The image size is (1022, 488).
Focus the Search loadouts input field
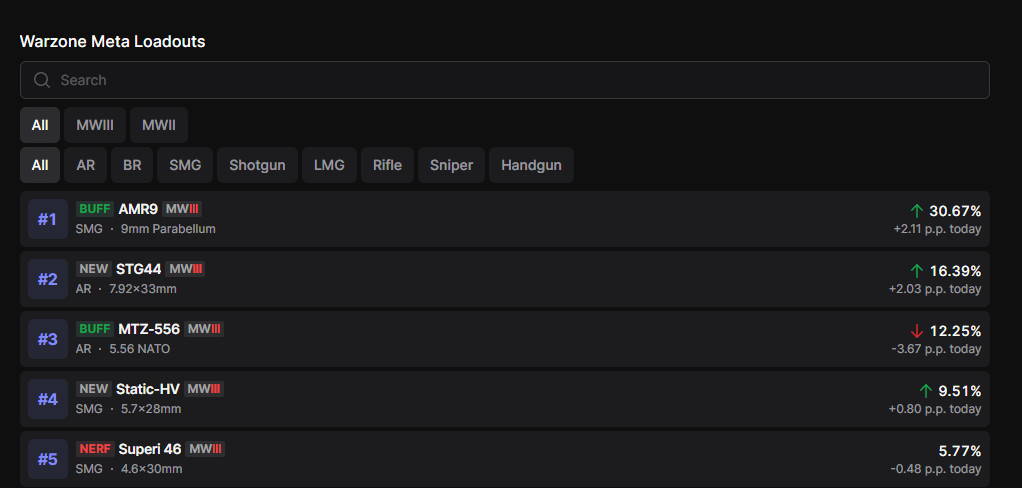tap(504, 80)
